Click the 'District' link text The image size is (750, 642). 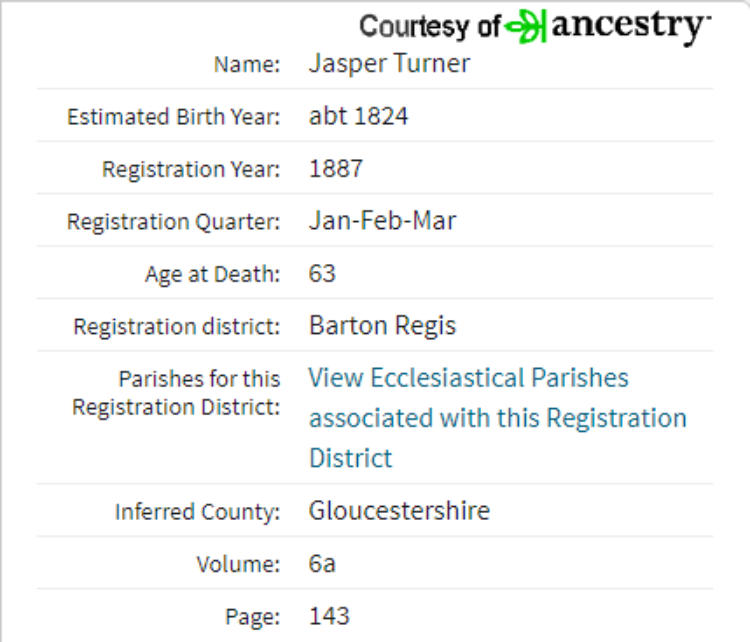351,458
